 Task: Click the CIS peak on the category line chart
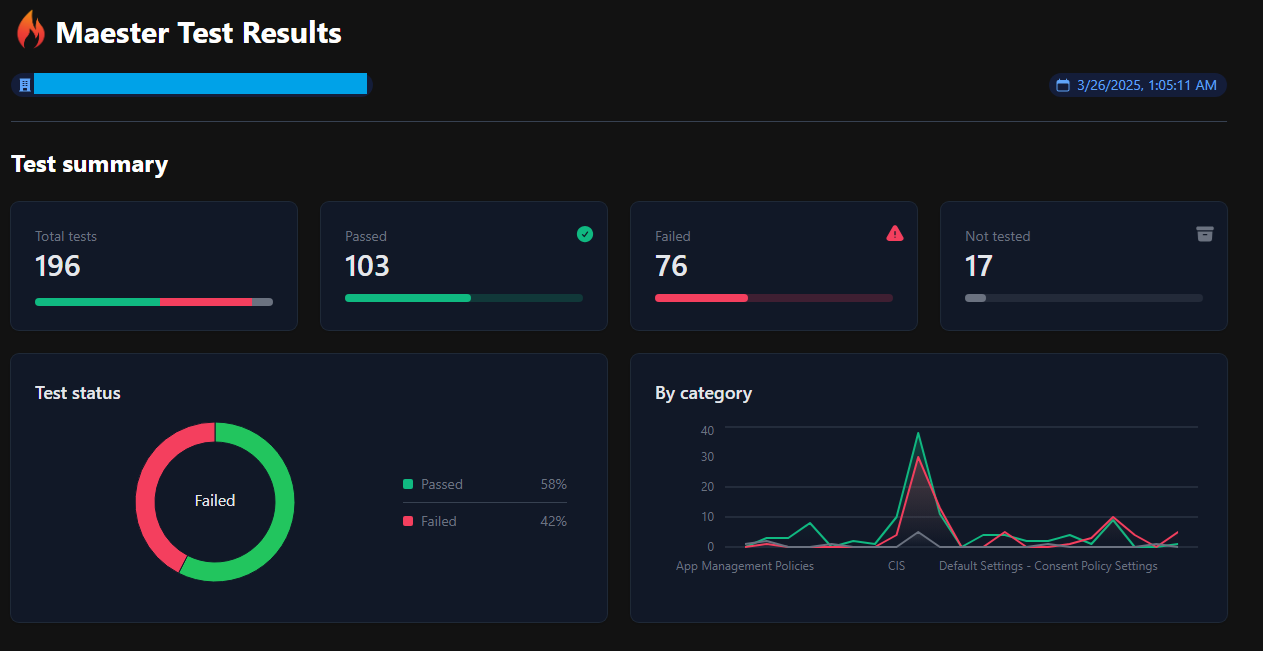click(x=918, y=434)
